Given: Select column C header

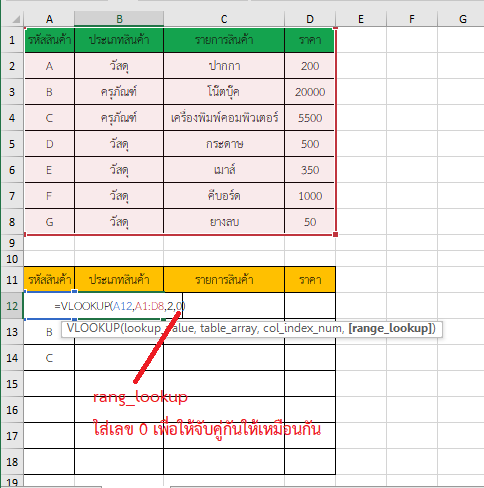Looking at the screenshot, I should [224, 19].
